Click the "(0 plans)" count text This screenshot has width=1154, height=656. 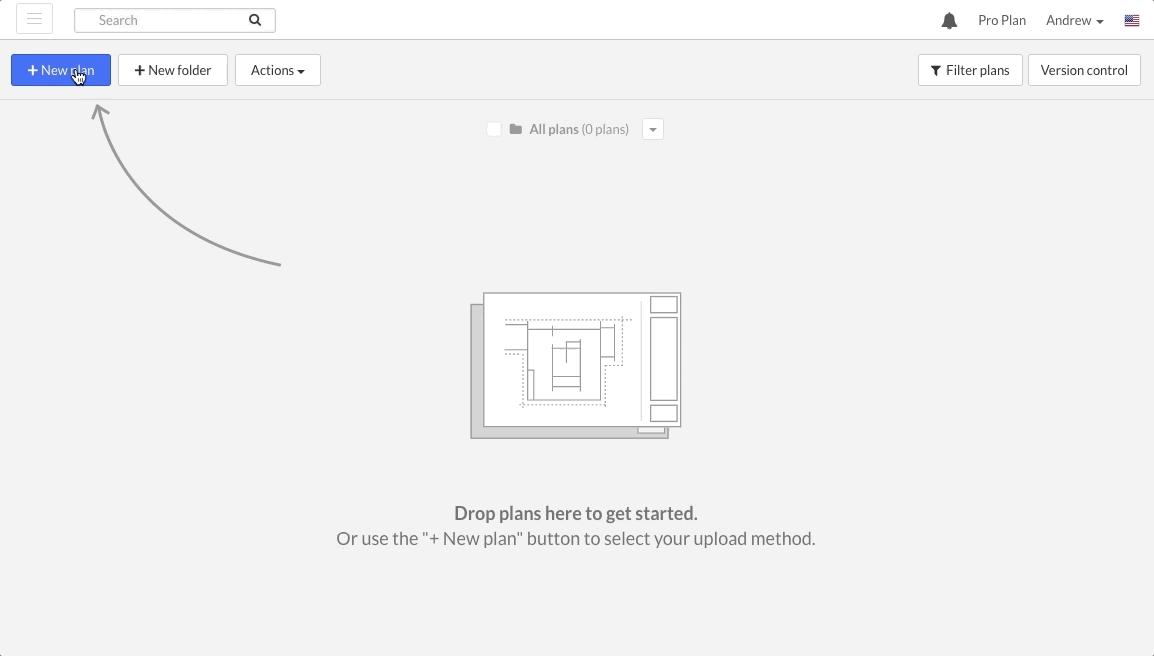(605, 130)
